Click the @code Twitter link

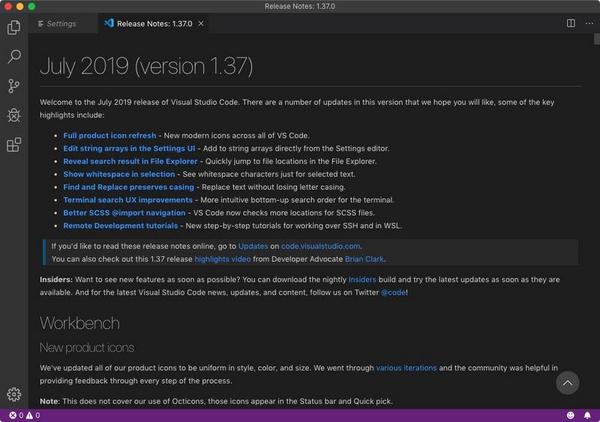coord(393,293)
